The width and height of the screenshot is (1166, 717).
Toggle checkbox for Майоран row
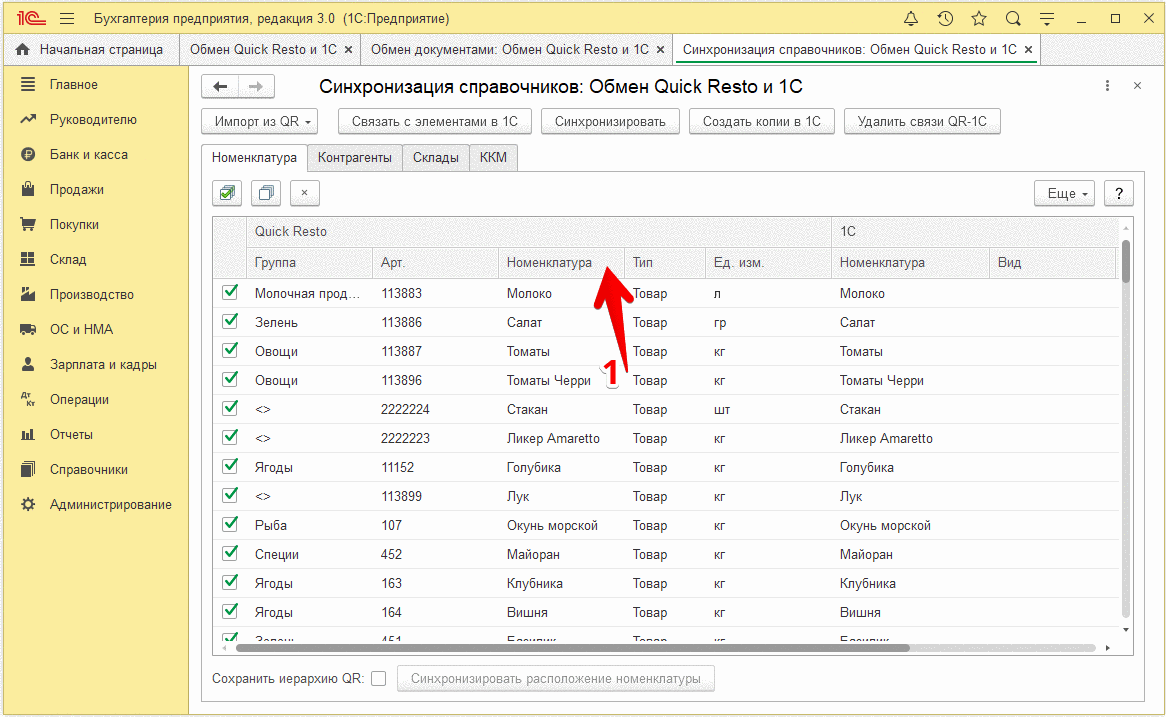231,553
